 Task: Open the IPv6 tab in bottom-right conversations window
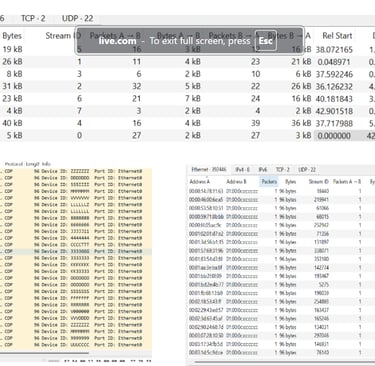tap(263, 170)
